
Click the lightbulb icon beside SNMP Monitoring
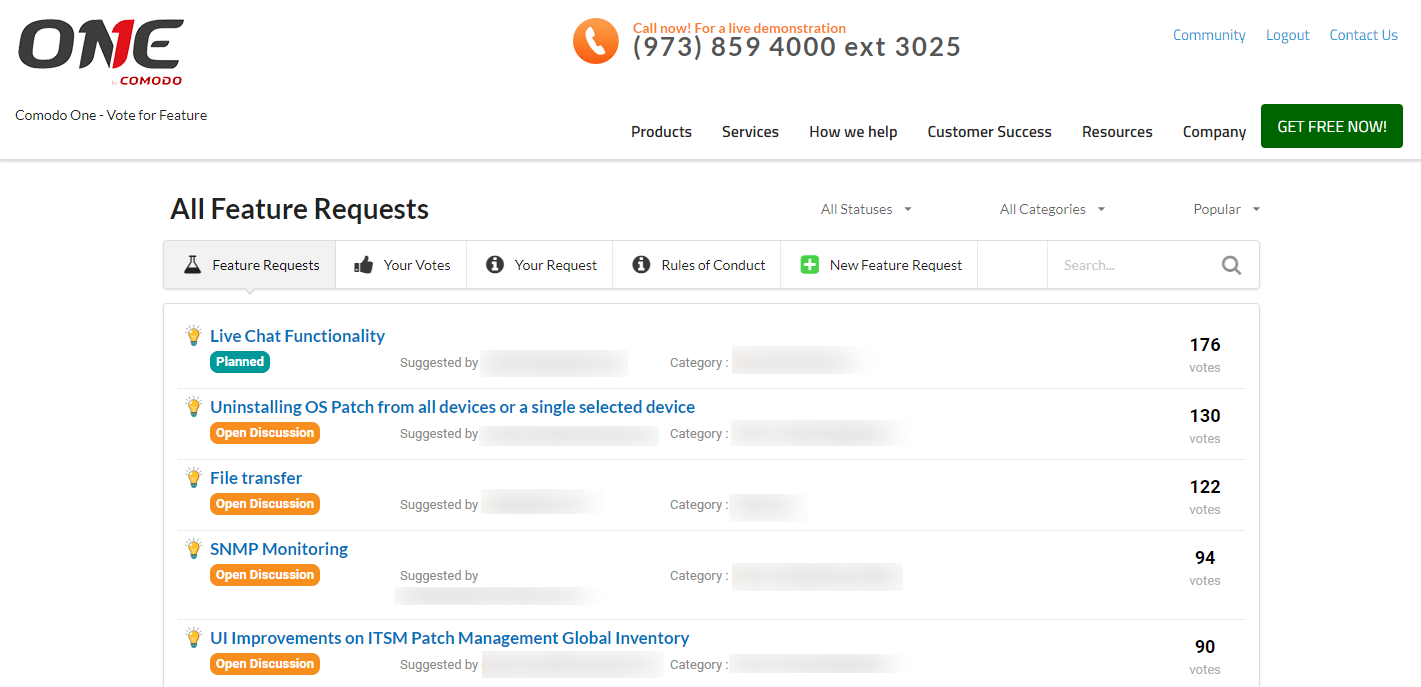[x=194, y=548]
